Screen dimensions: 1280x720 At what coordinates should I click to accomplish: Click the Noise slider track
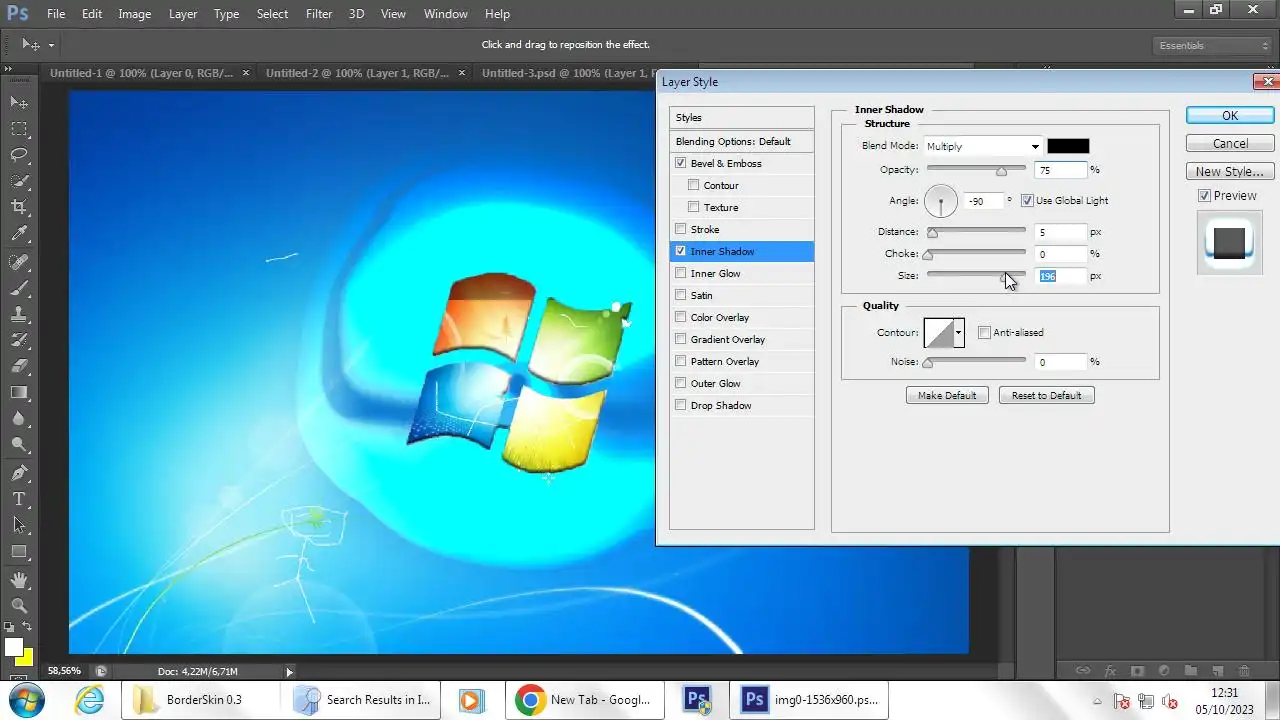tap(976, 361)
